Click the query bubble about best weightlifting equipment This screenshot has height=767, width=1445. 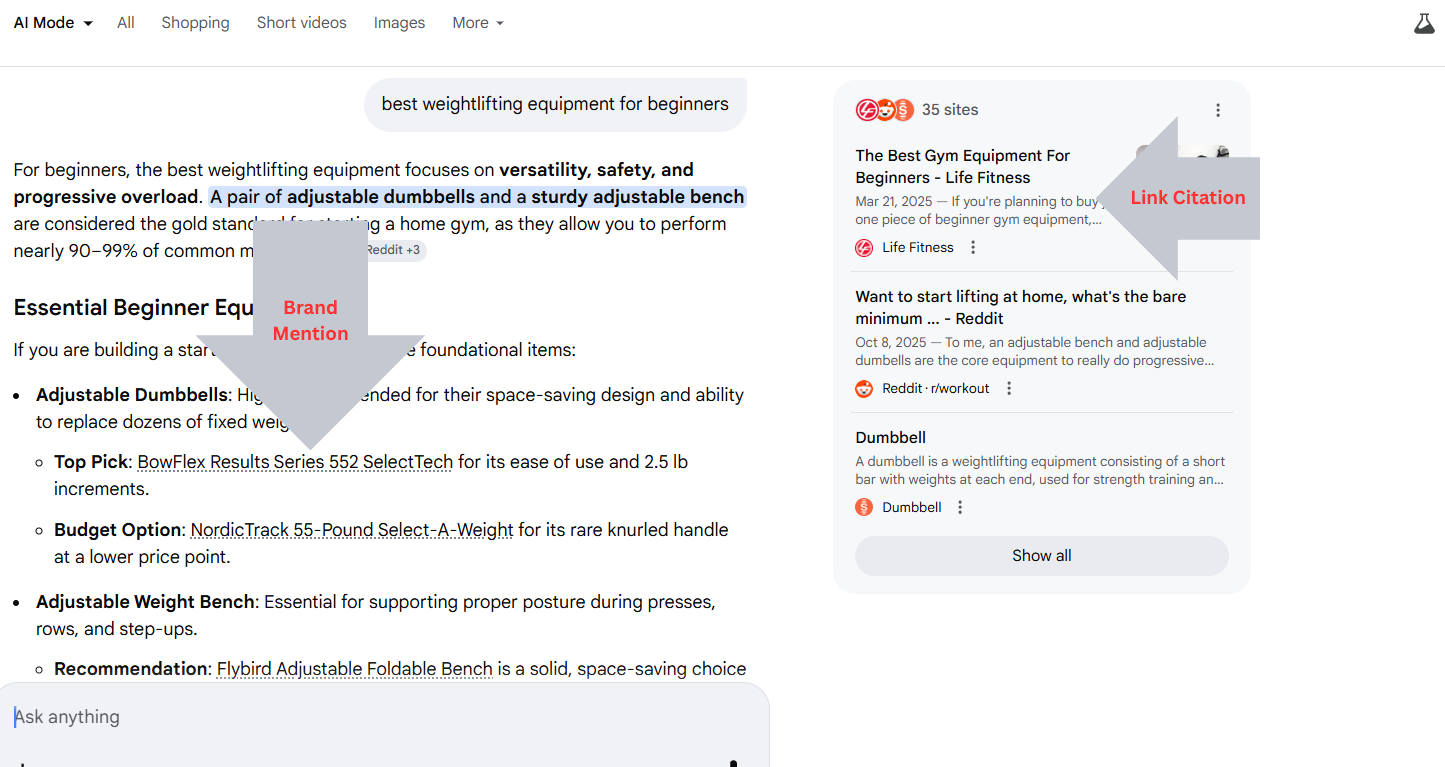pos(555,104)
